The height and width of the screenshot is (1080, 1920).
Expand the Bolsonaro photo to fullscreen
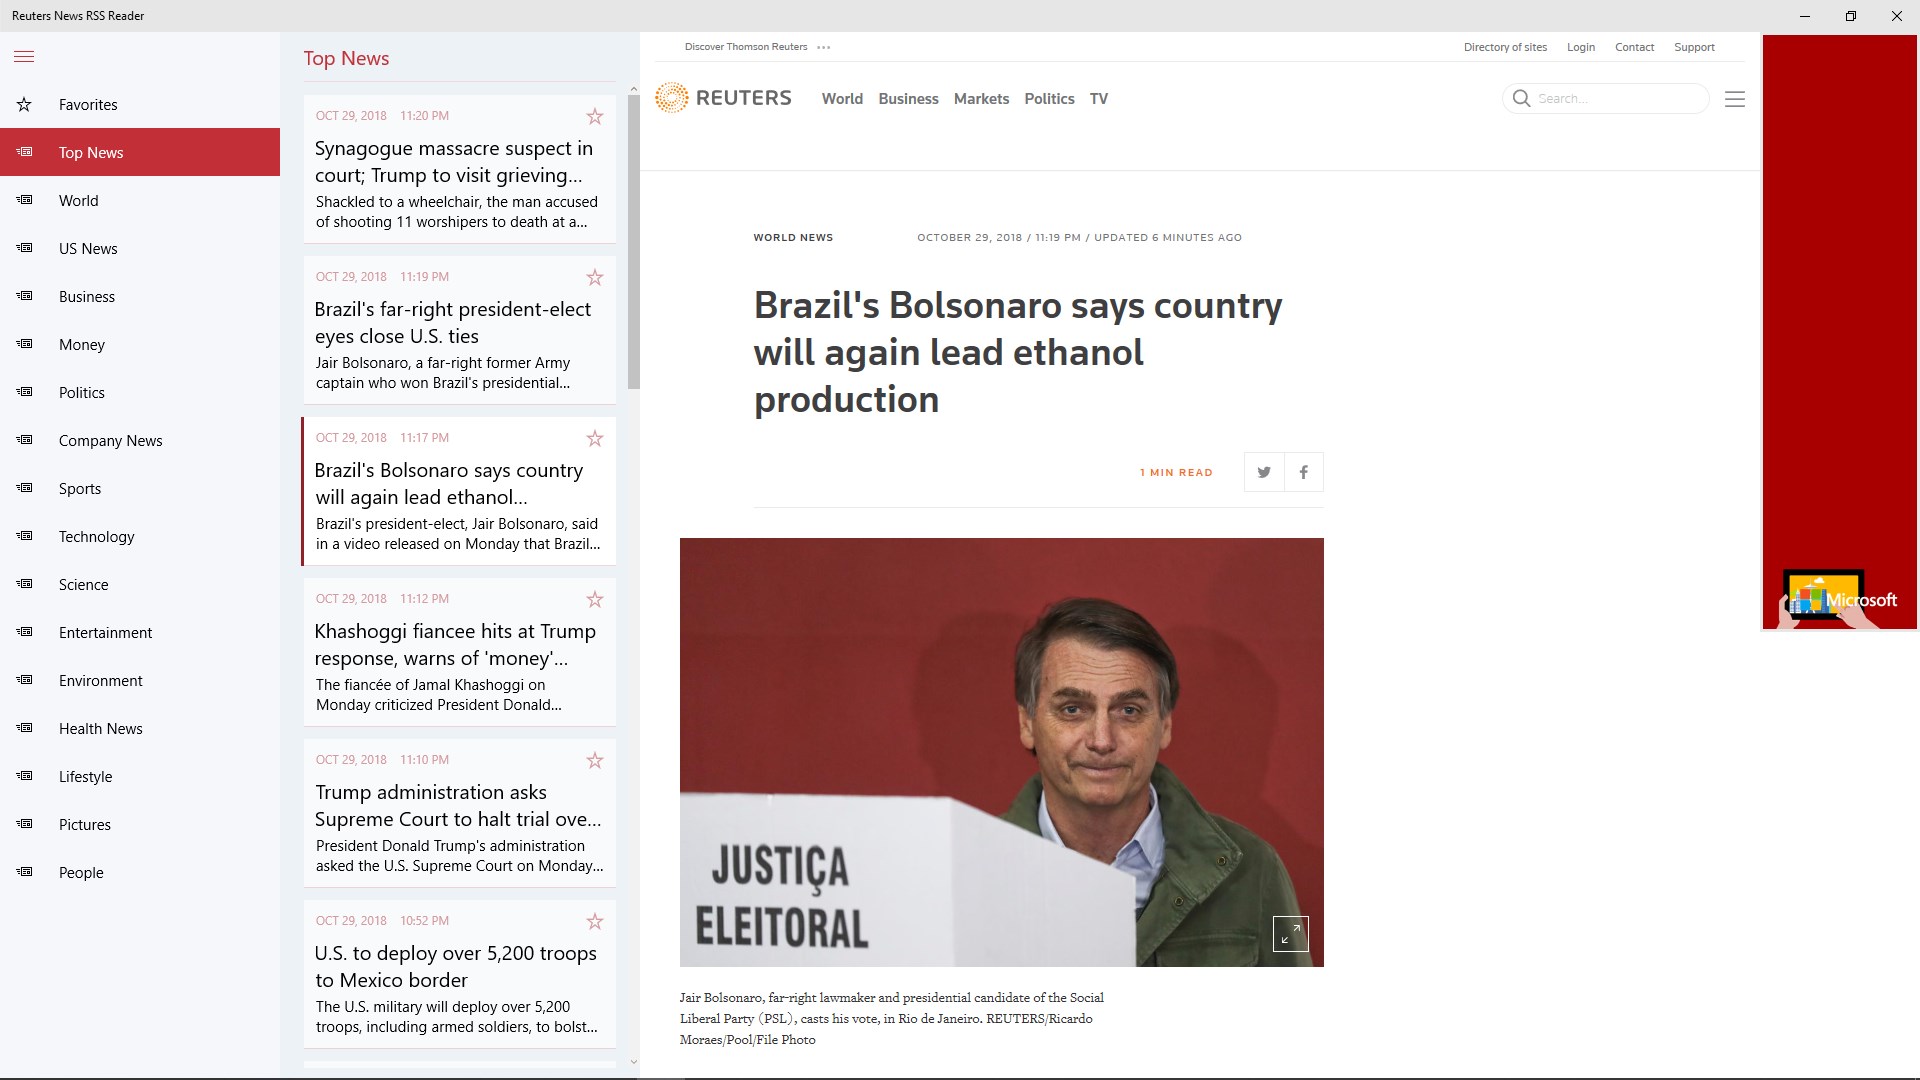(x=1290, y=934)
